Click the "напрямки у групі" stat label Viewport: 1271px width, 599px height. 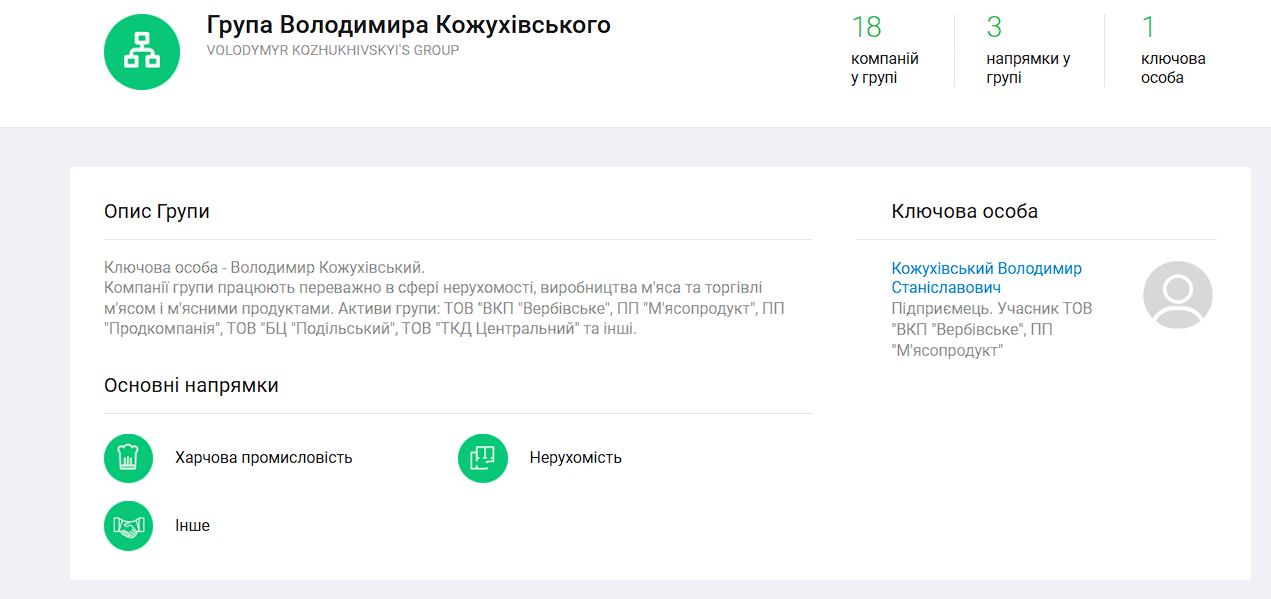(x=1027, y=68)
